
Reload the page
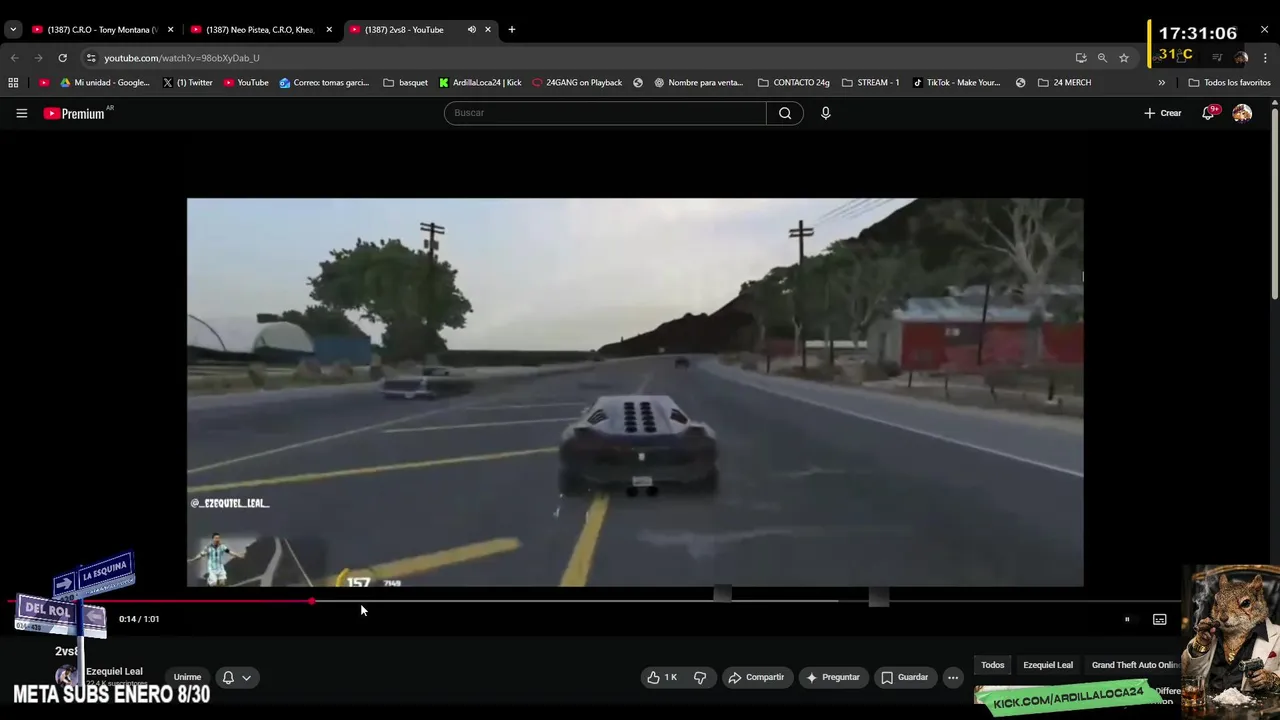[62, 58]
